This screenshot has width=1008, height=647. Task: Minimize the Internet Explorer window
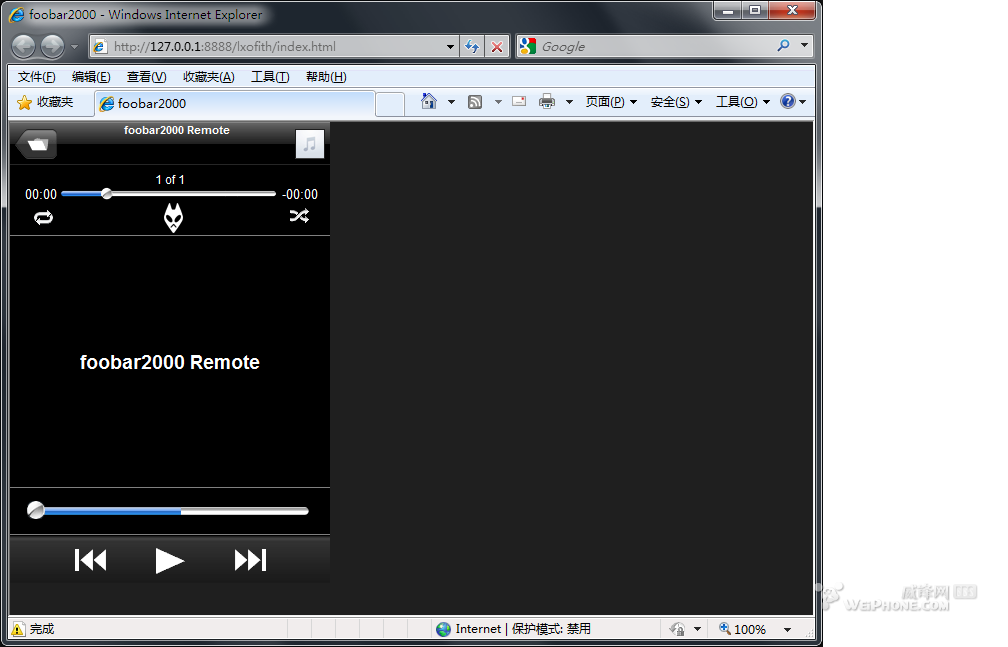728,10
